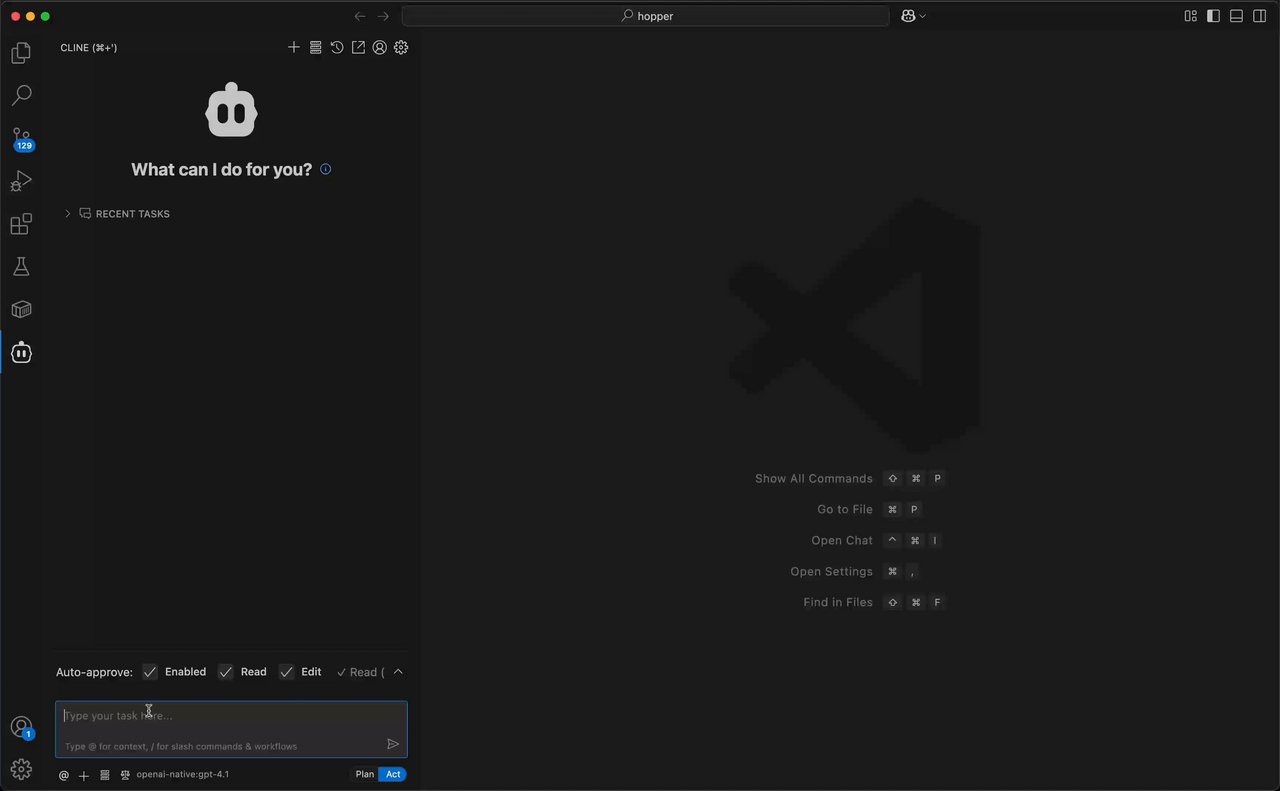Go back with title bar left arrow
The image size is (1280, 791).
coord(360,16)
